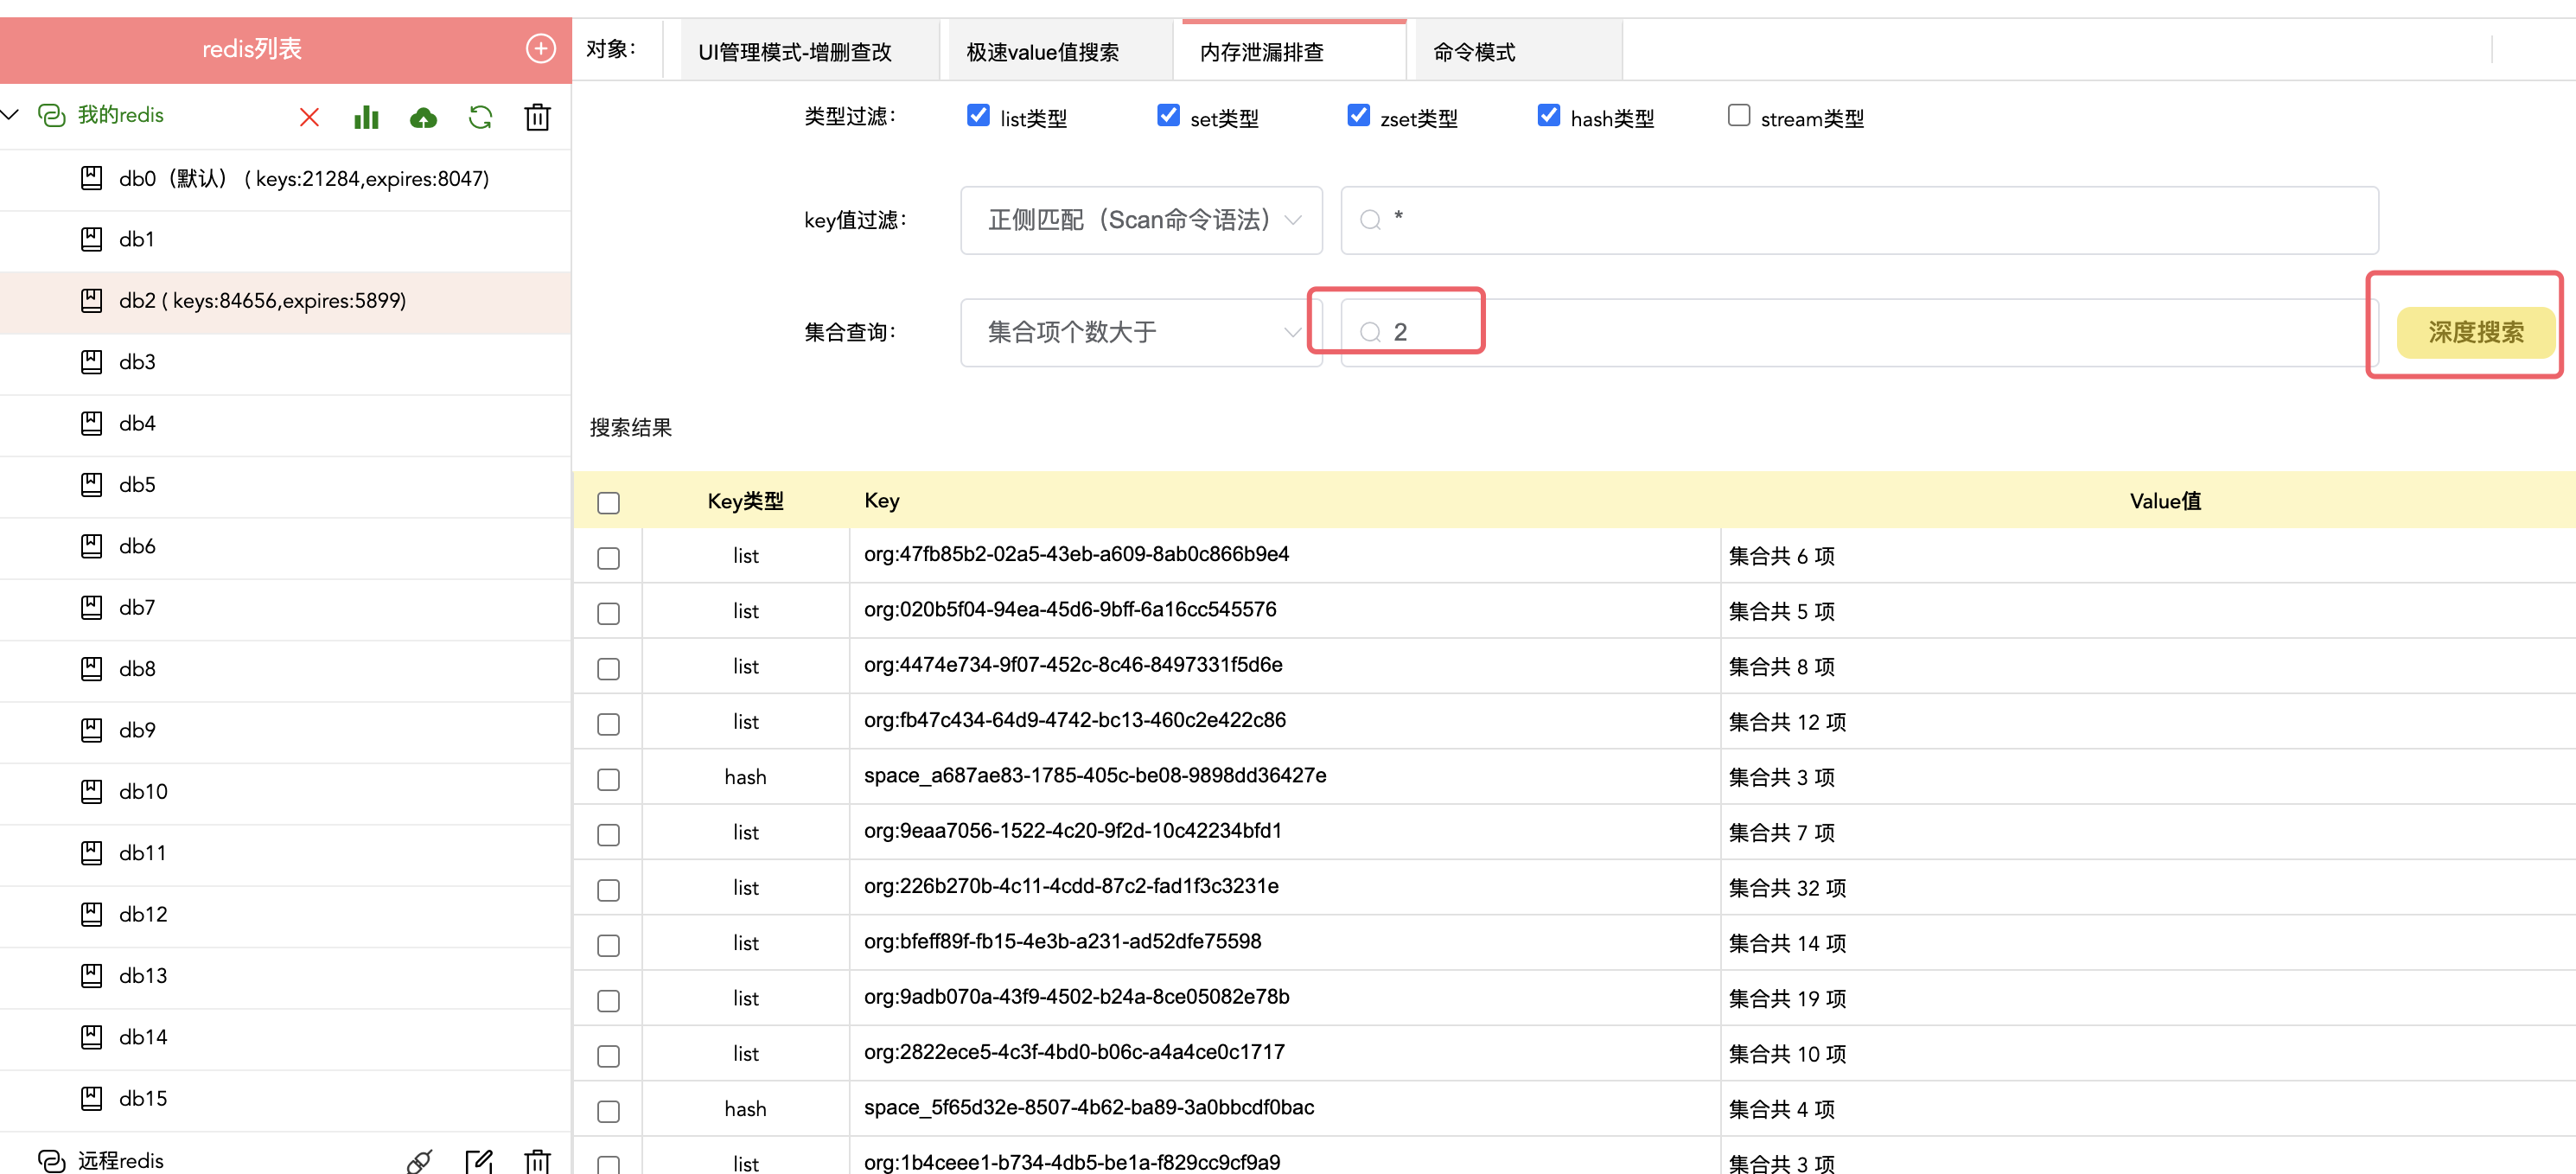Open the green bar chart statistics icon

366,118
